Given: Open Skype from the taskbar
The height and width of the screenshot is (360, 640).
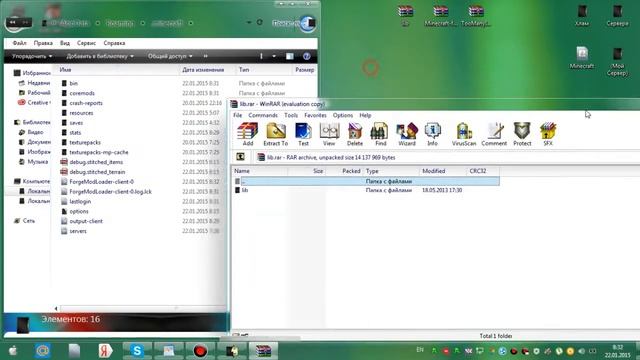Looking at the screenshot, I should coord(137,351).
